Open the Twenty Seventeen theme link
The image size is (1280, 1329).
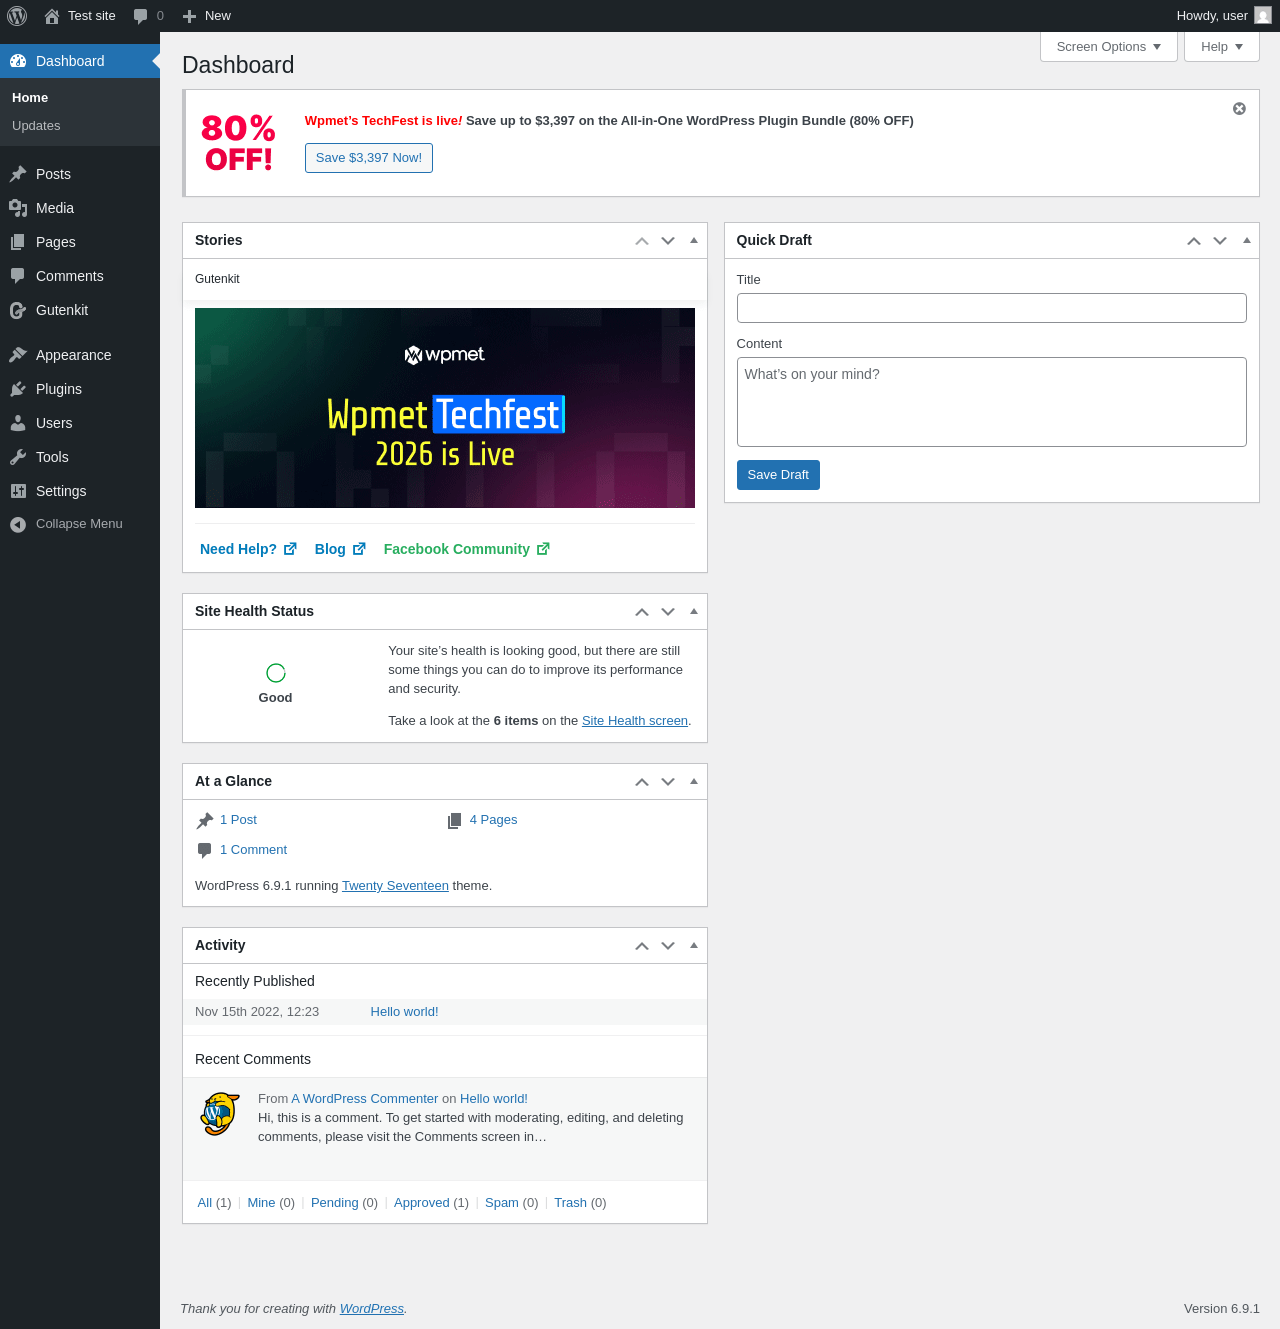pyautogui.click(x=395, y=886)
